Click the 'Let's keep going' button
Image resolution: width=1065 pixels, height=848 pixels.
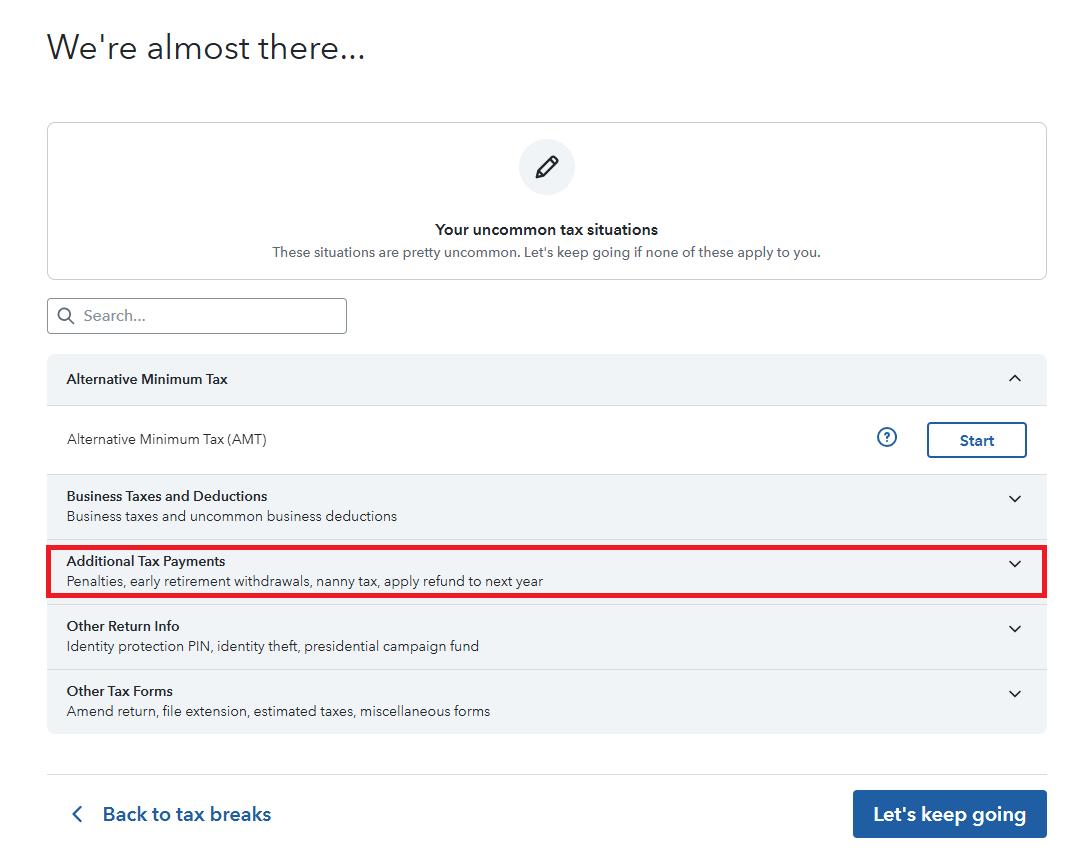coord(949,814)
